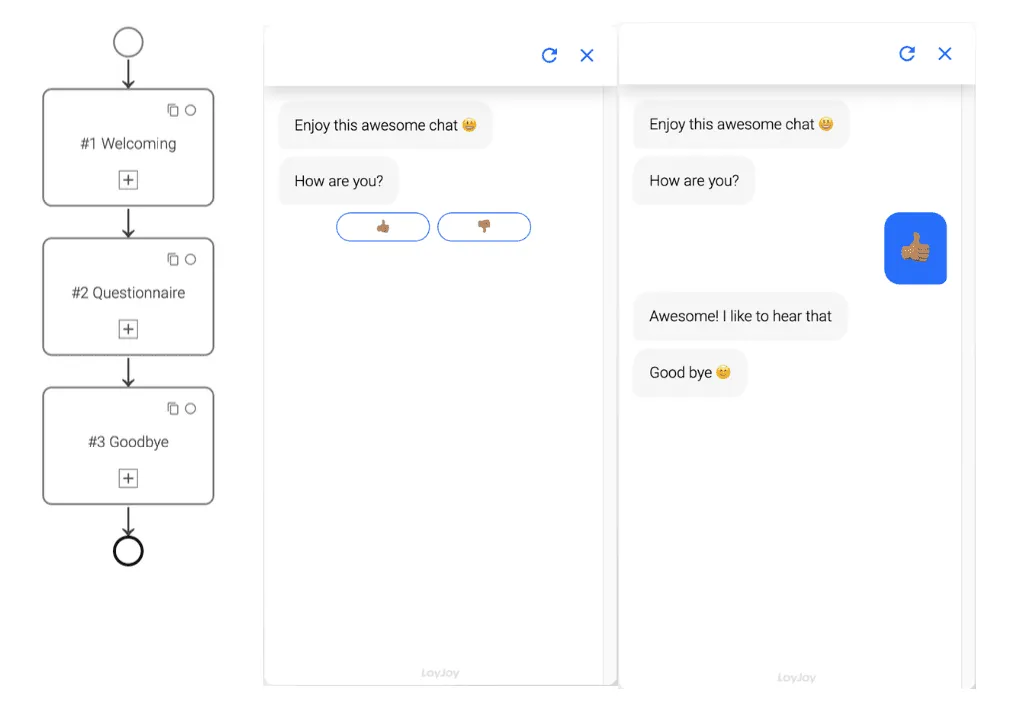Toggle the circle selector on #1 Welcoming
The height and width of the screenshot is (706, 1020).
(x=189, y=110)
